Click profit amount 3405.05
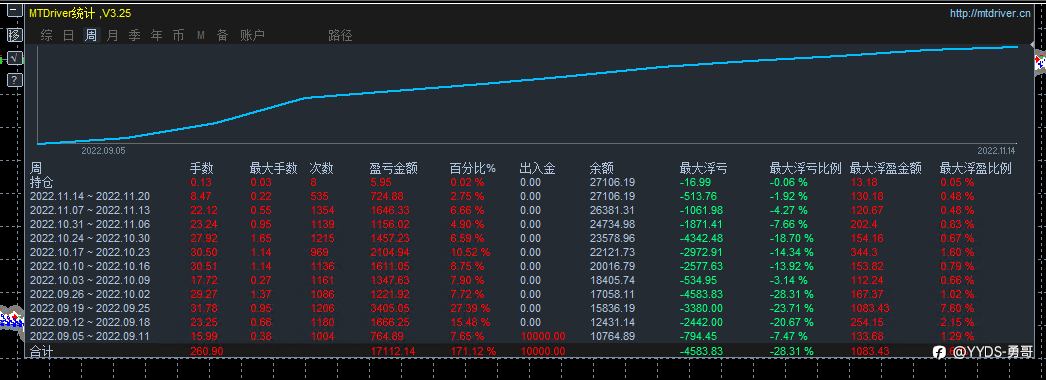This screenshot has height=380, width=1046. coord(390,308)
